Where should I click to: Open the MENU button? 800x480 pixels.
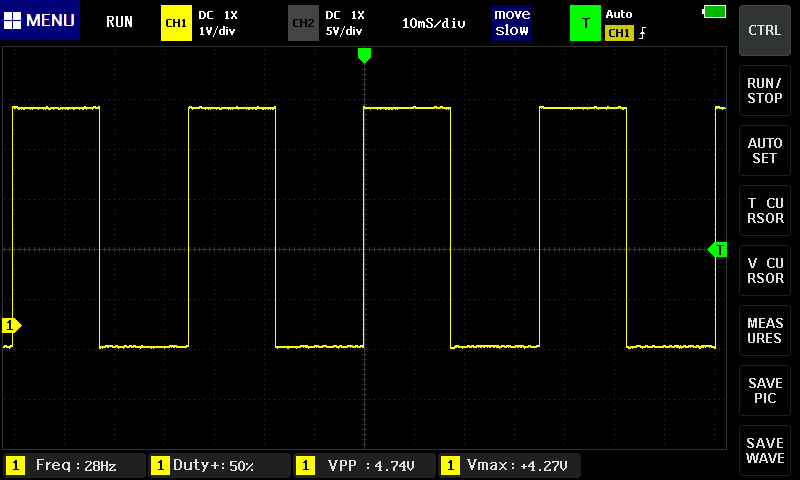click(40, 20)
